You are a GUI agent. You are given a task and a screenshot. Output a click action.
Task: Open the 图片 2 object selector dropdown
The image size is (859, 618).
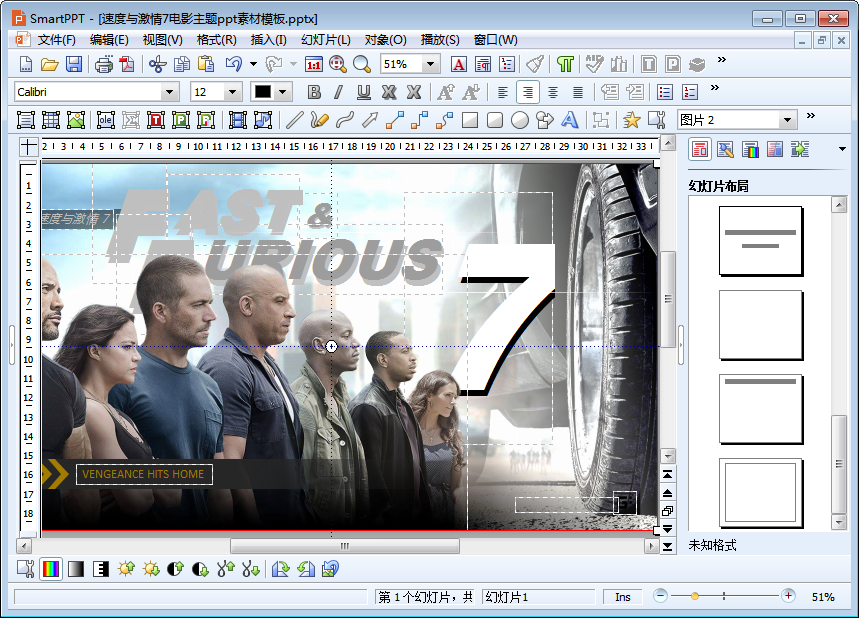coord(788,120)
